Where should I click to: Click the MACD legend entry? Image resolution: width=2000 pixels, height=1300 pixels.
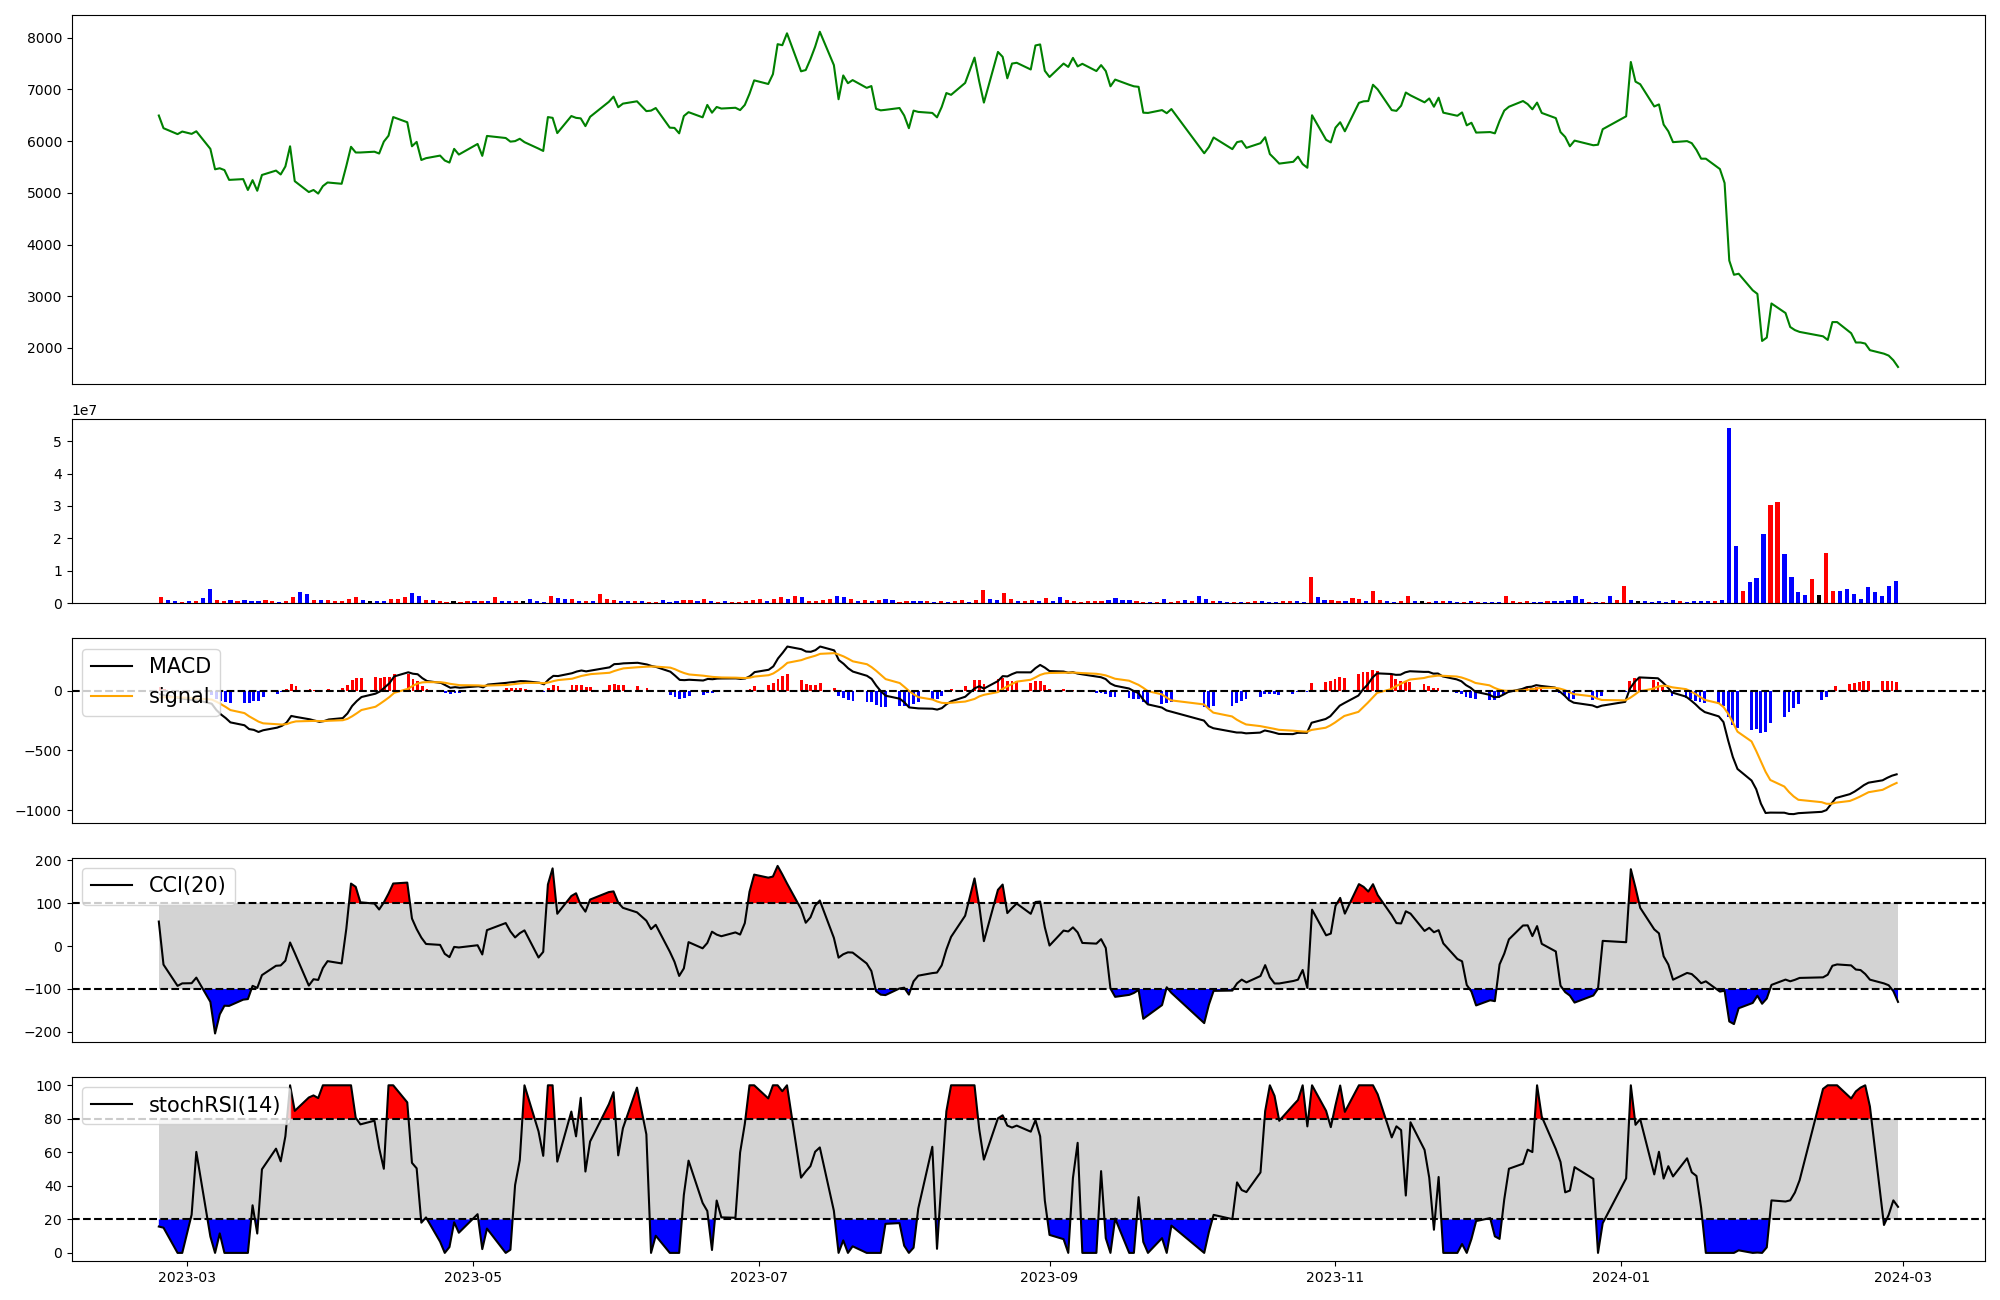point(179,666)
